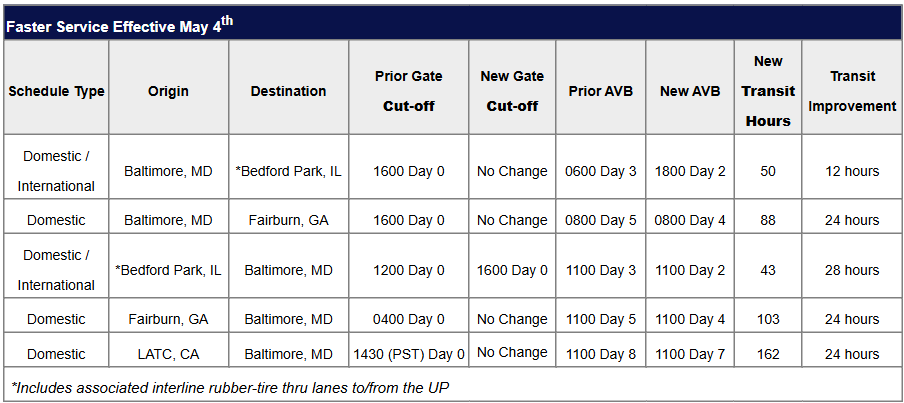Click the Transit Improvement column header
This screenshot has height=403, width=904.
[x=852, y=91]
